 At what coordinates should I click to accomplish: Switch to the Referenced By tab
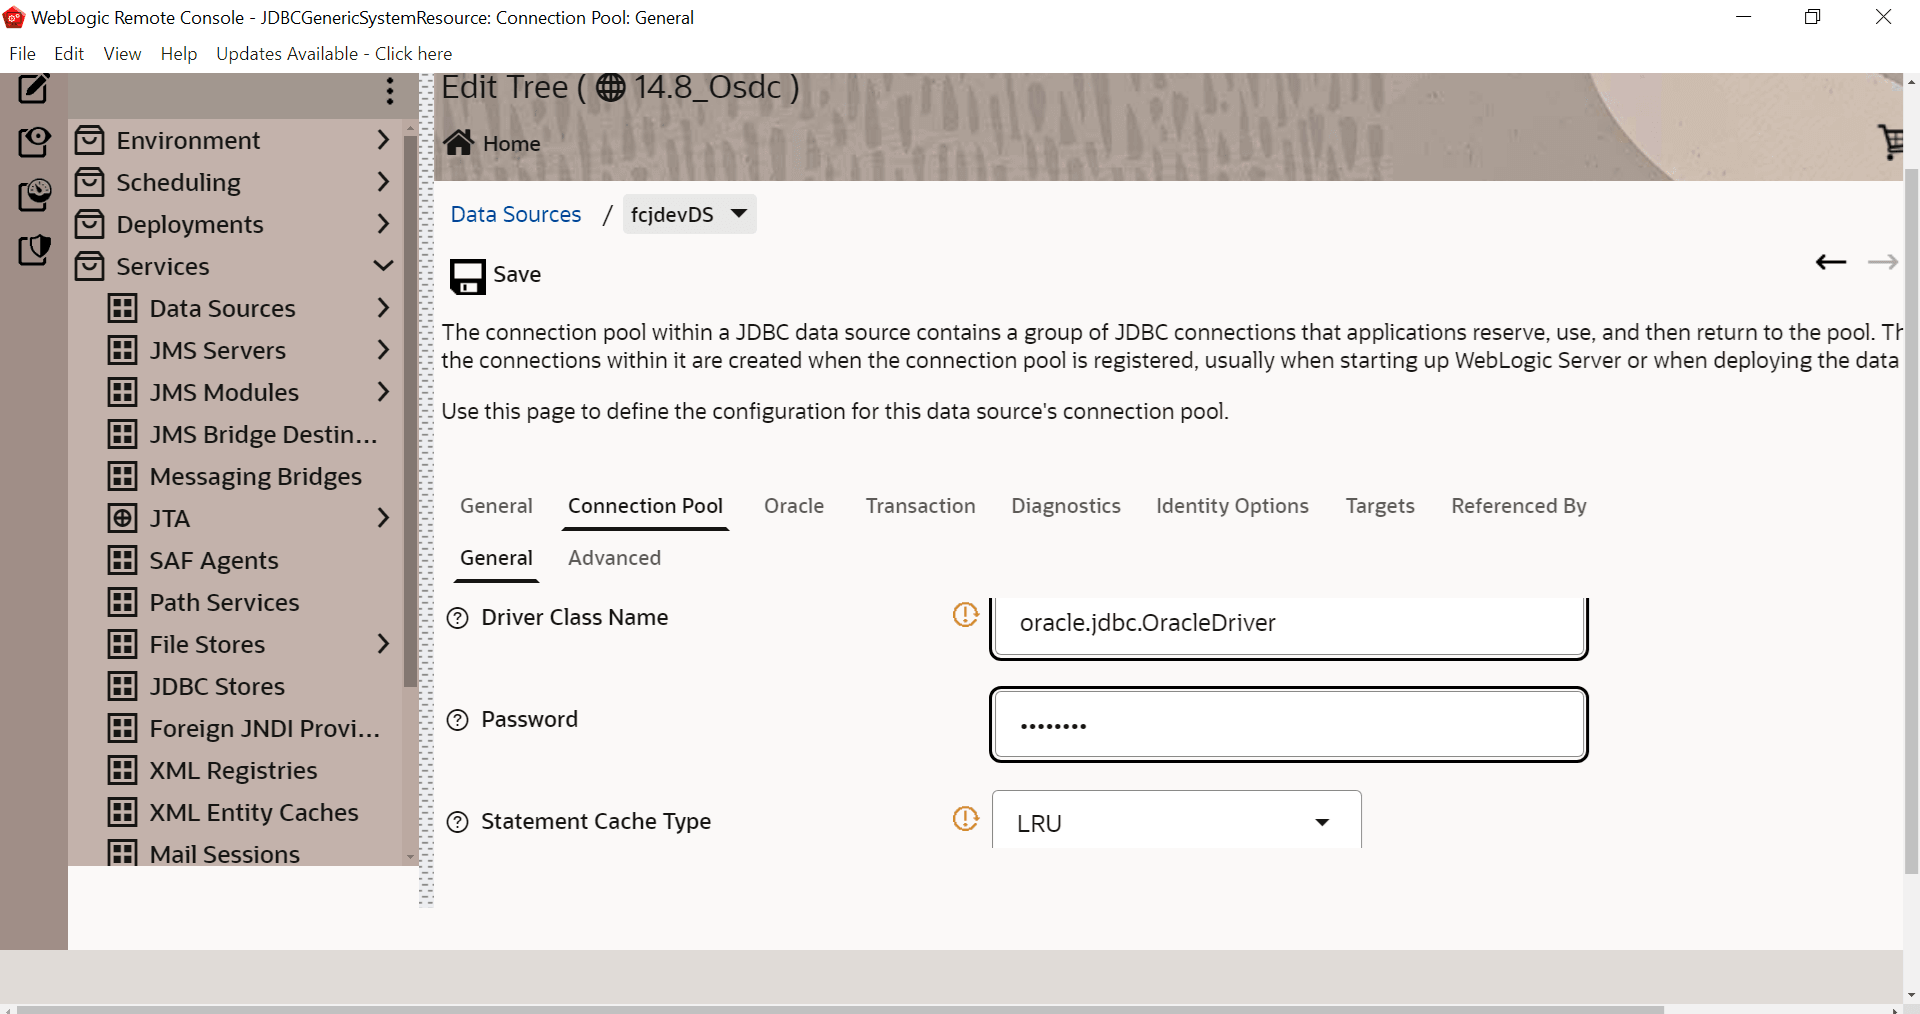[1519, 506]
